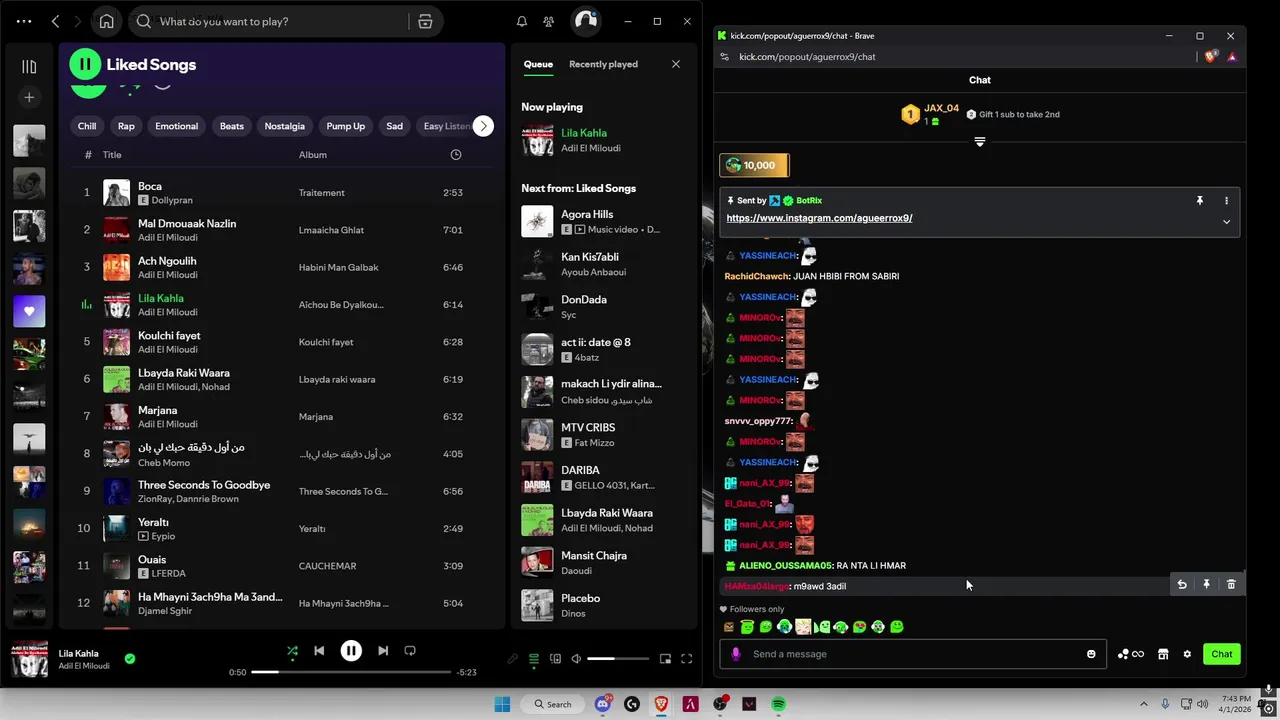Sort tracks by the duration clock icon
1280x720 pixels.
coord(456,155)
